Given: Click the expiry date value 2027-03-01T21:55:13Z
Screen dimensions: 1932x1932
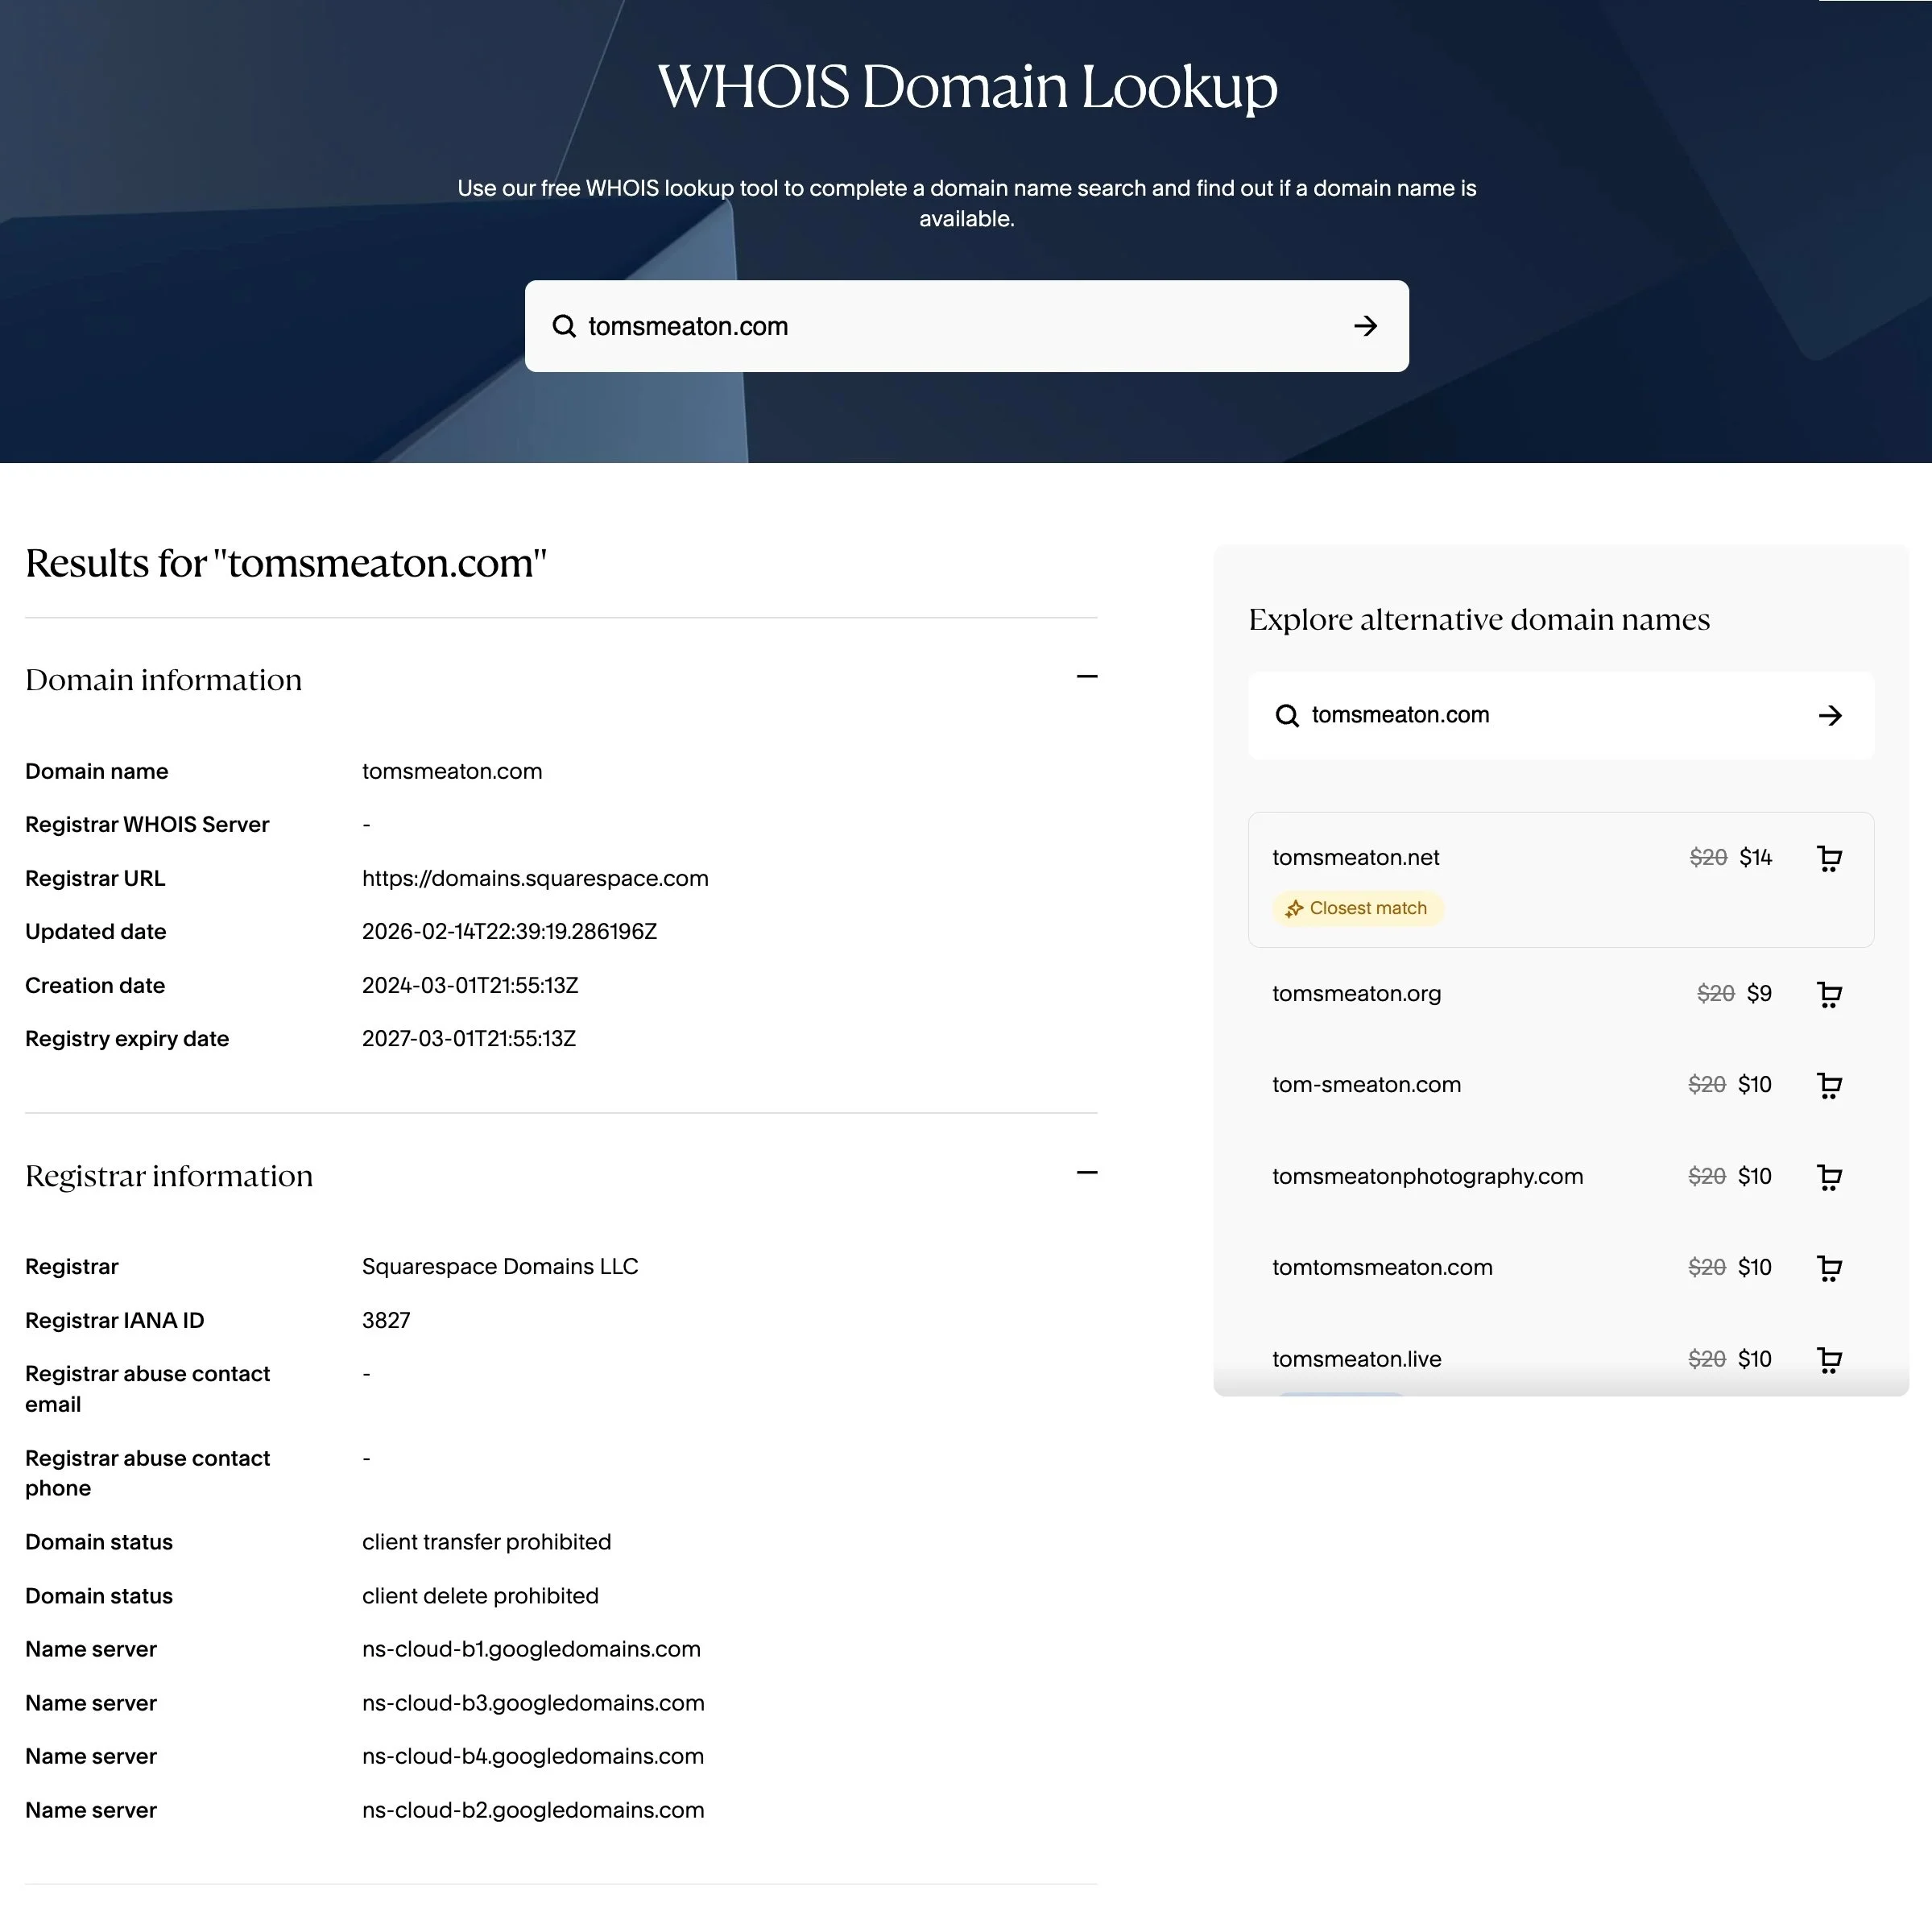Looking at the screenshot, I should pos(469,1038).
